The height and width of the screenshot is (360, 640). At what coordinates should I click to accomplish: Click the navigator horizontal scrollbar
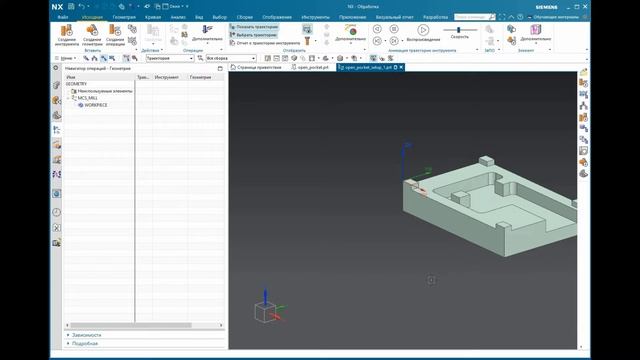pos(131,325)
